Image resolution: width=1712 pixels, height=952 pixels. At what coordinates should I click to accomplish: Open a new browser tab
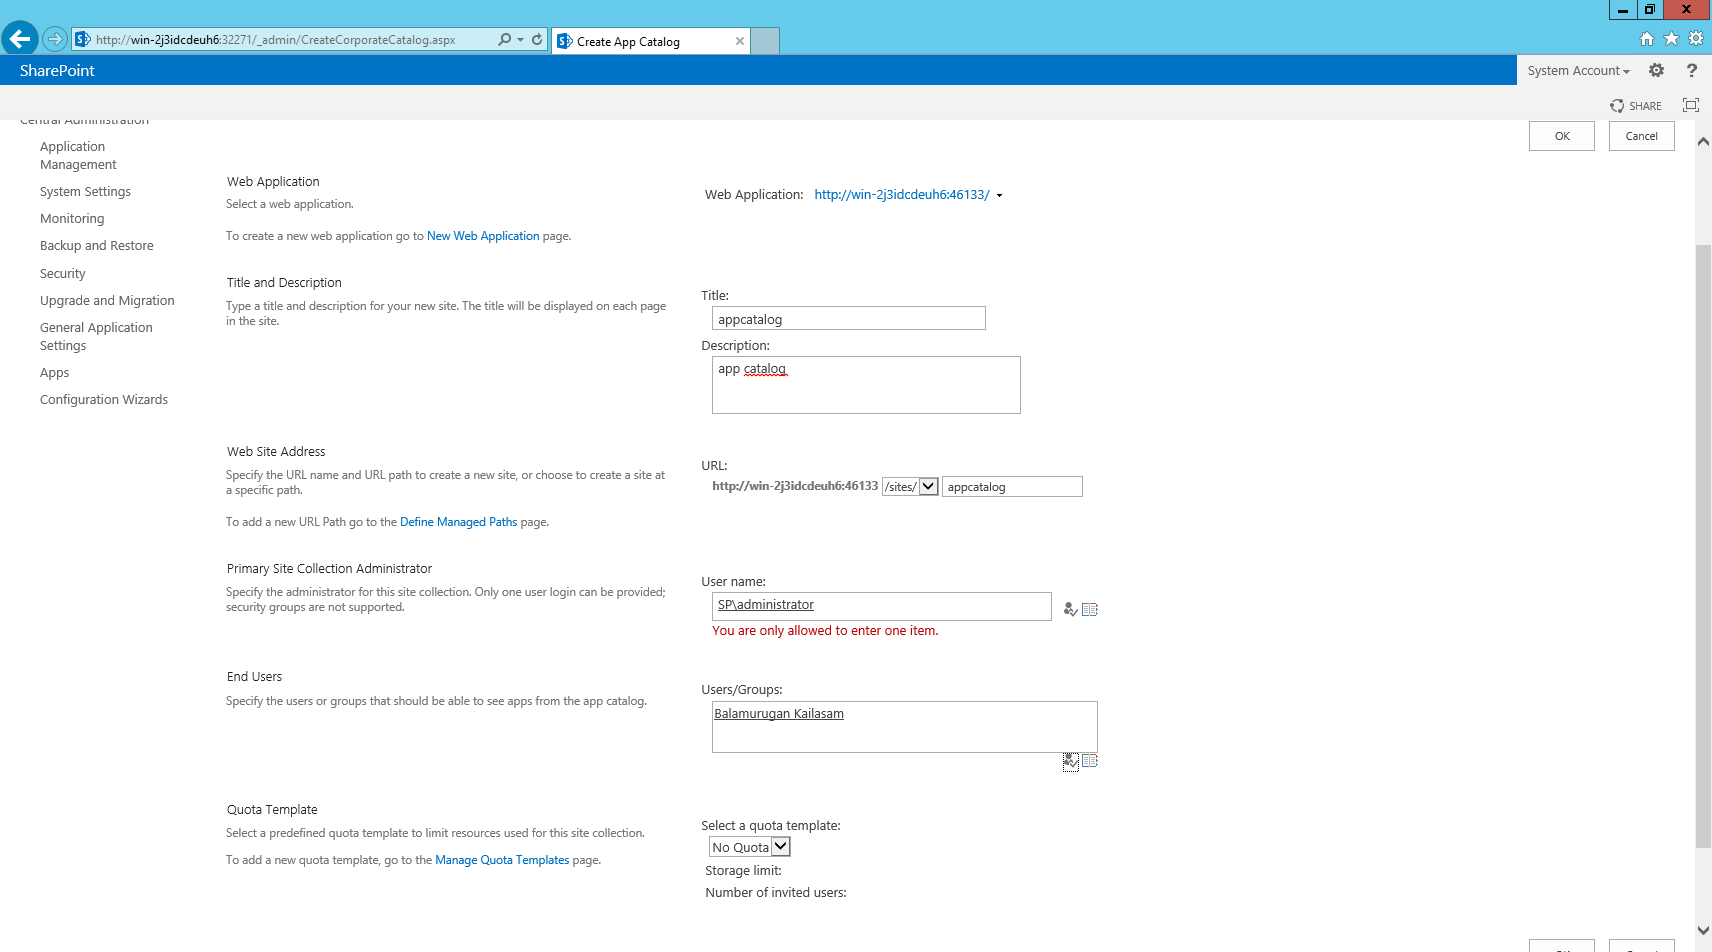tap(765, 41)
